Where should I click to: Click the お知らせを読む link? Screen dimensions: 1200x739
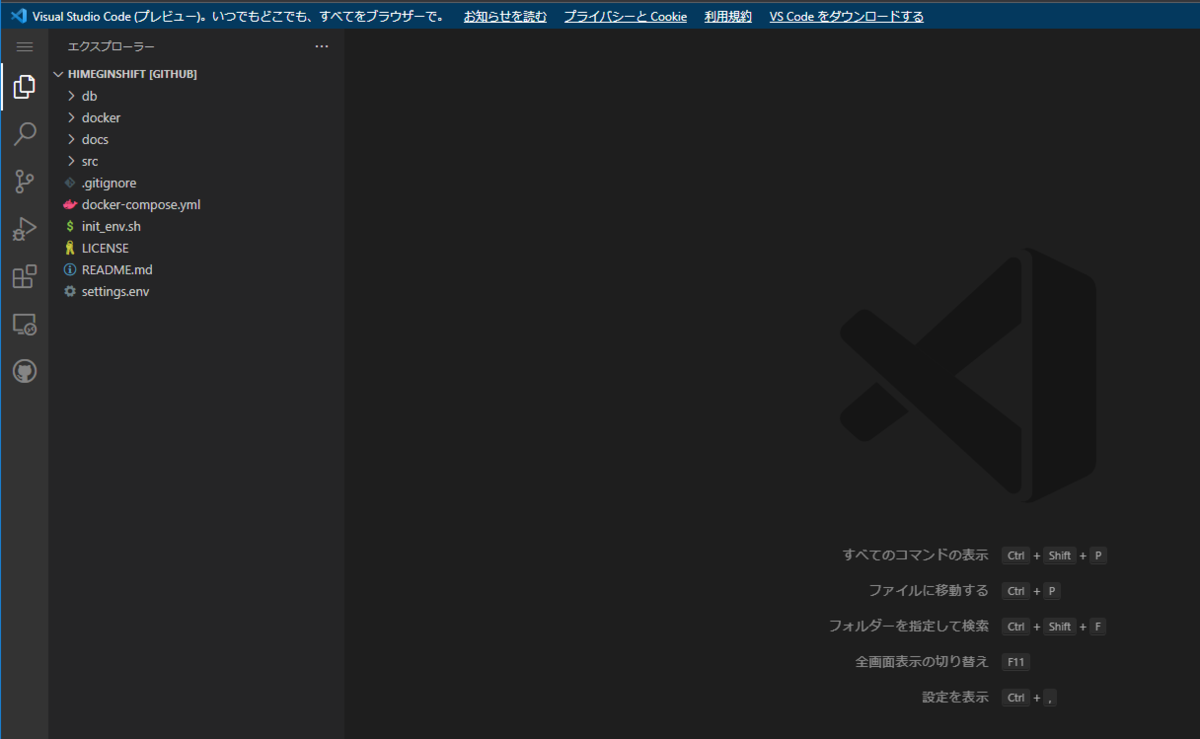[505, 17]
